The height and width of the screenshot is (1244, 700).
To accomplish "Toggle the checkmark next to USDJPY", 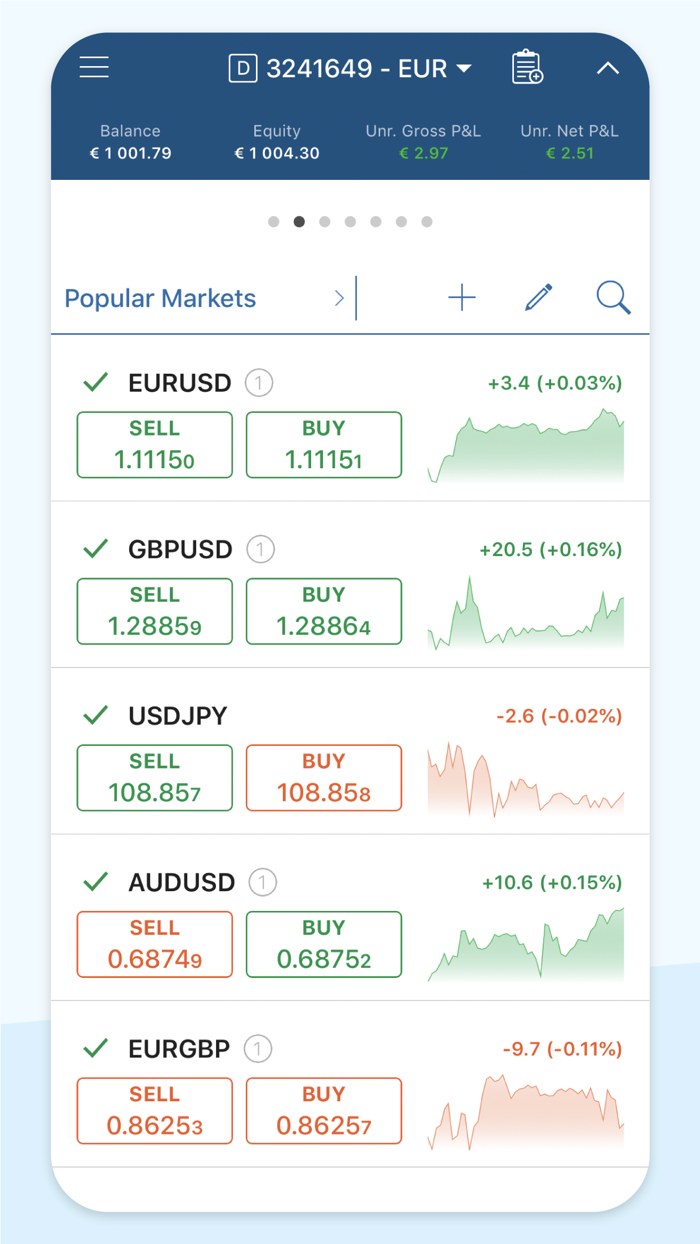I will (96, 714).
